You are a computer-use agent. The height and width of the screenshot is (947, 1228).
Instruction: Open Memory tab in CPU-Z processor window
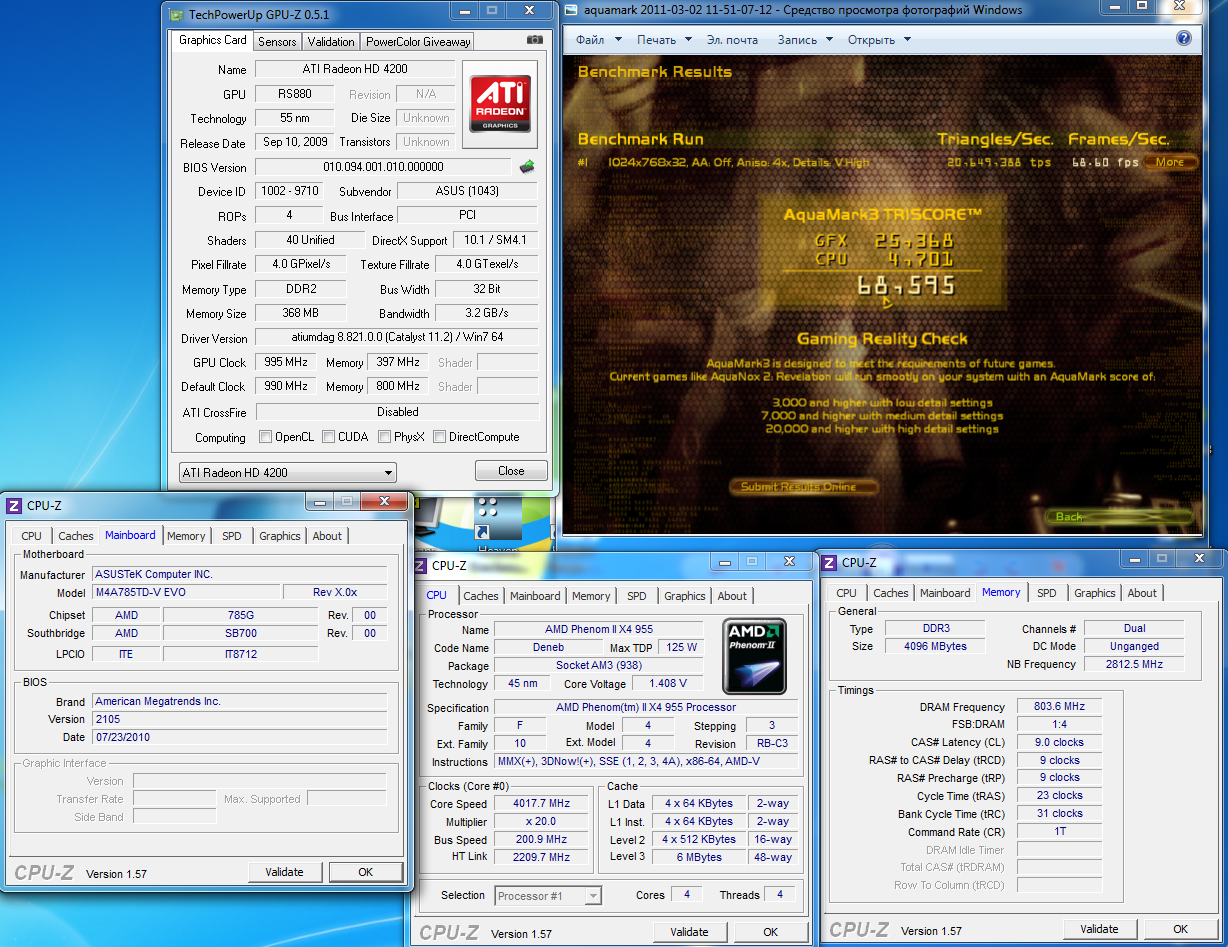(x=591, y=596)
